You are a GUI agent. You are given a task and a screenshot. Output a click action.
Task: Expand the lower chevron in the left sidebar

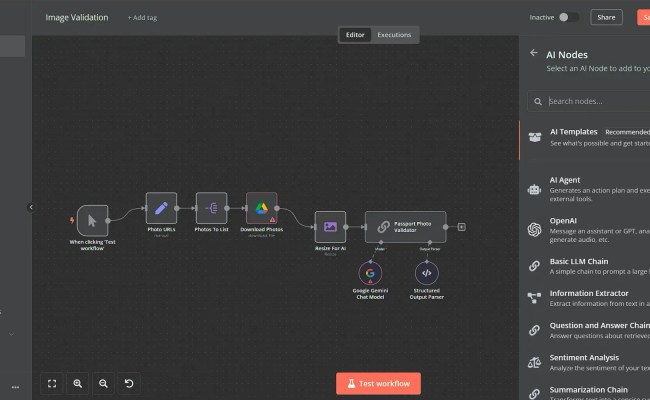tap(11, 334)
